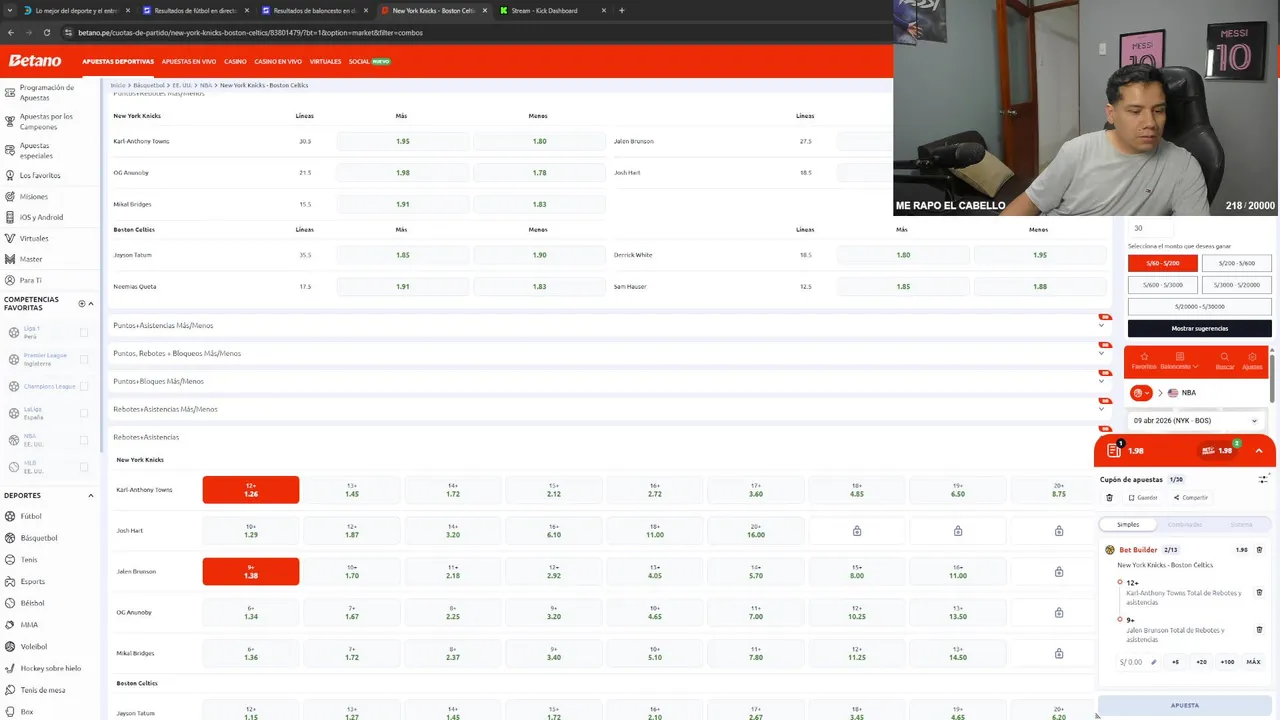The width and height of the screenshot is (1280, 720).
Task: Collapse Deportes sidebar section
Action: pos(91,495)
